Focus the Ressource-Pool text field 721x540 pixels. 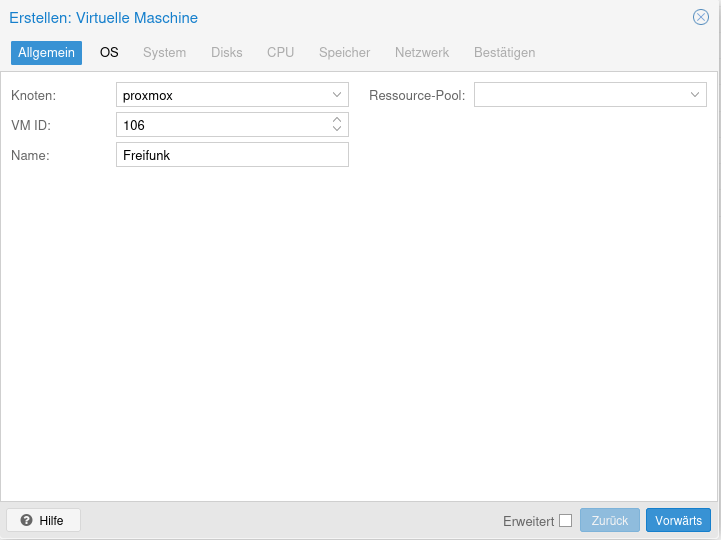578,95
